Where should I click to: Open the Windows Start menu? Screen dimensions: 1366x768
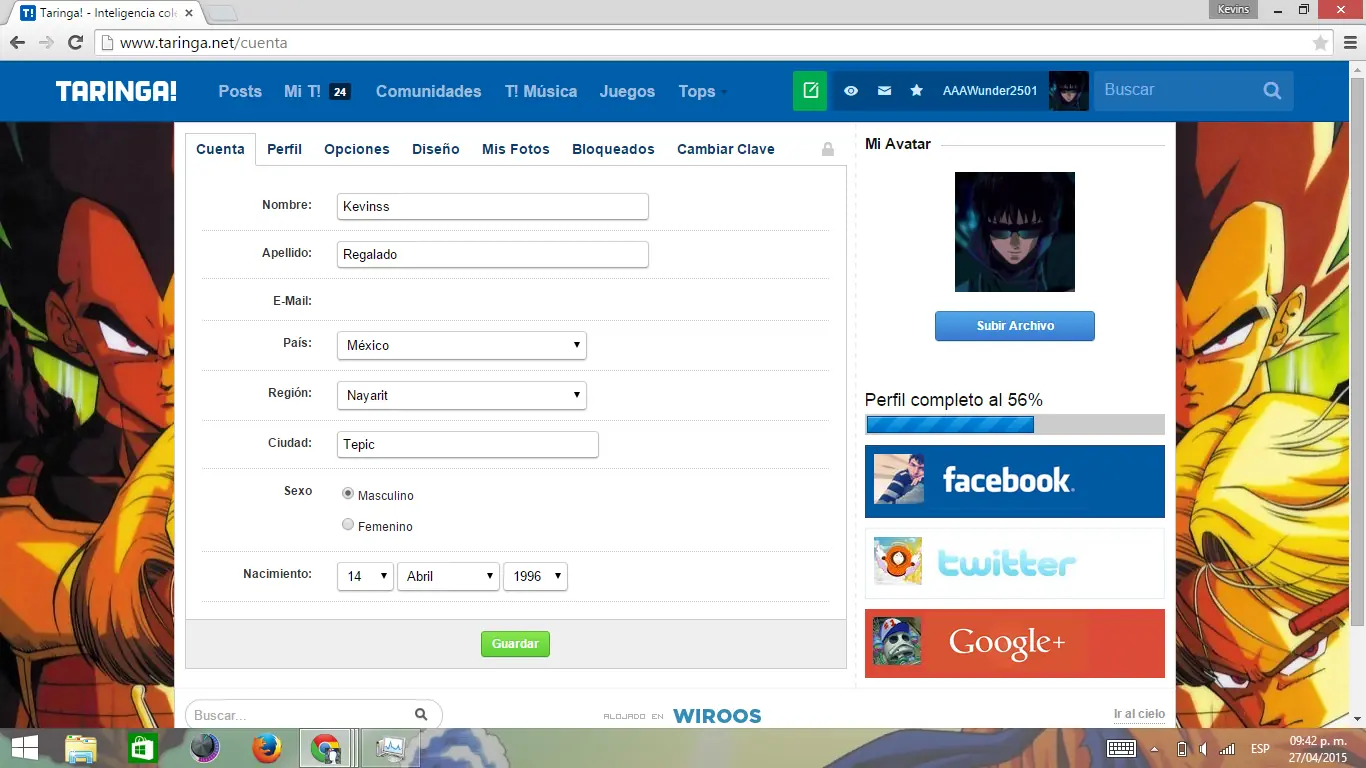pos(25,748)
